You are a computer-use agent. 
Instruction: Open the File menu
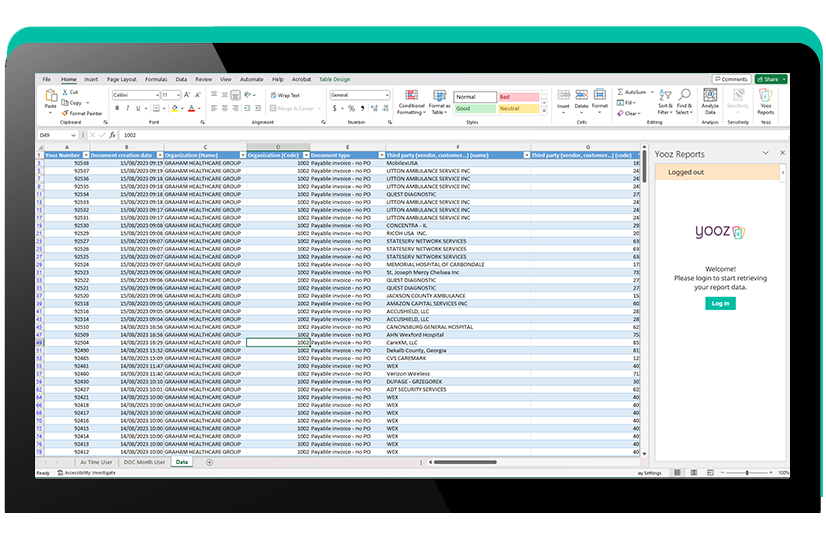pyautogui.click(x=47, y=80)
